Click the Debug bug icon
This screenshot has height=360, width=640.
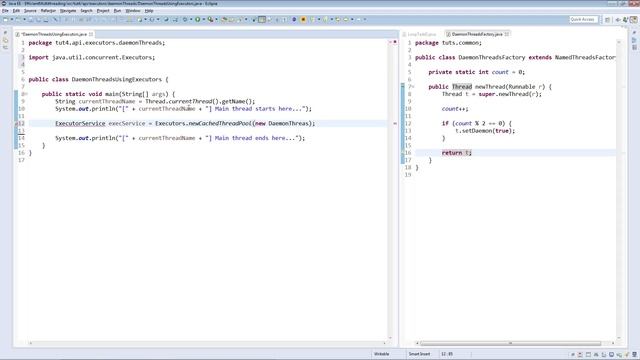[185, 19]
